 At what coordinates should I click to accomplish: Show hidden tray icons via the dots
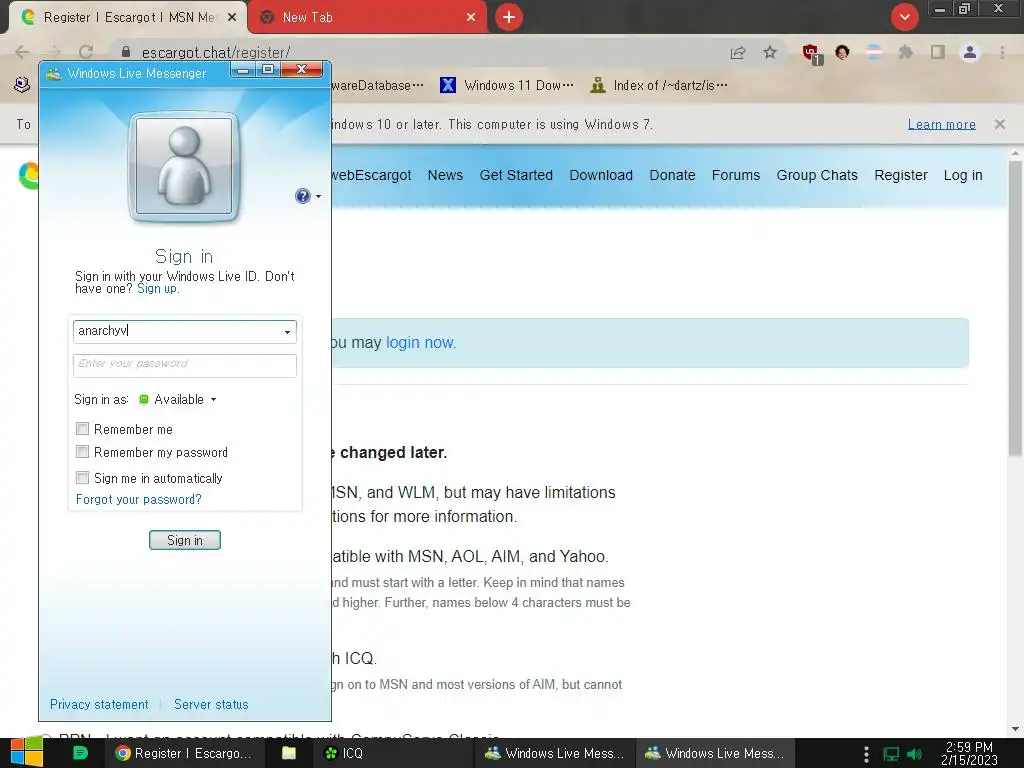(866, 754)
